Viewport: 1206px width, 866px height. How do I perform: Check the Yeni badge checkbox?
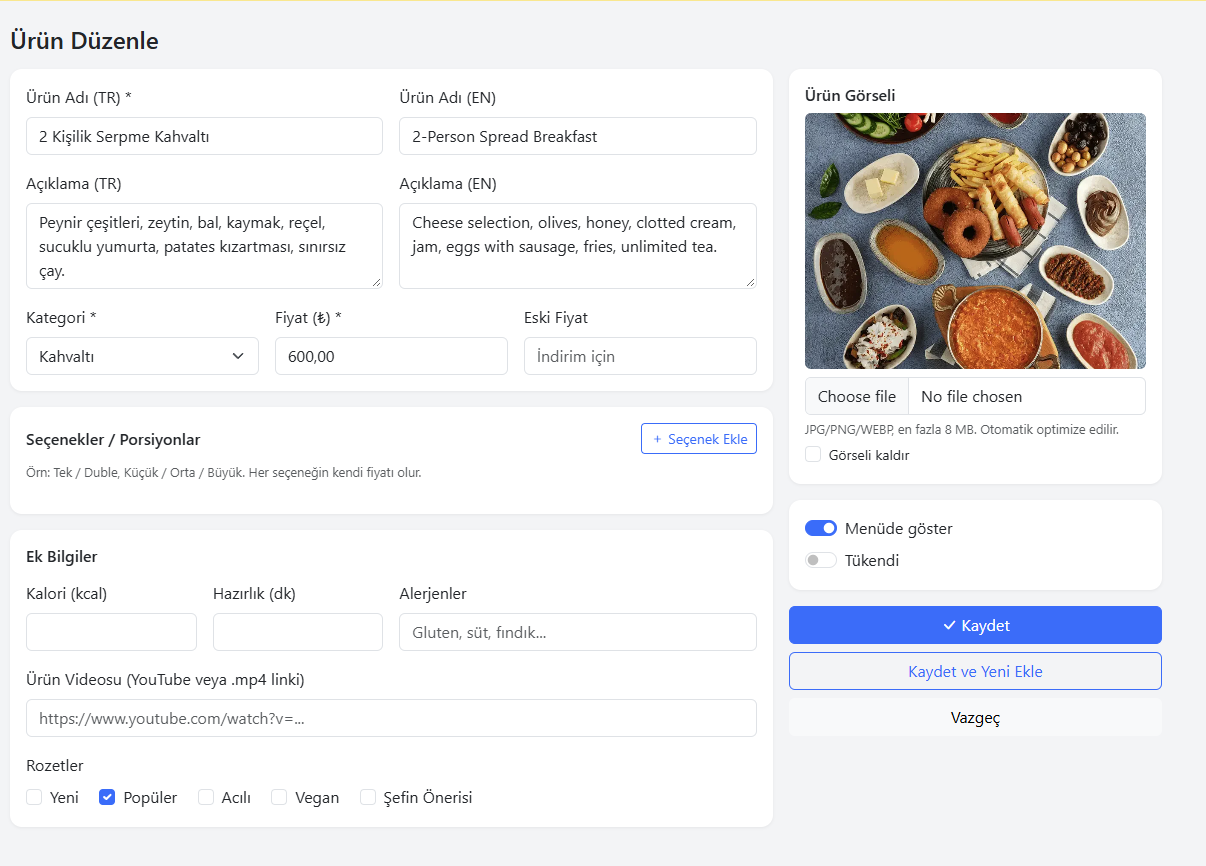(34, 797)
